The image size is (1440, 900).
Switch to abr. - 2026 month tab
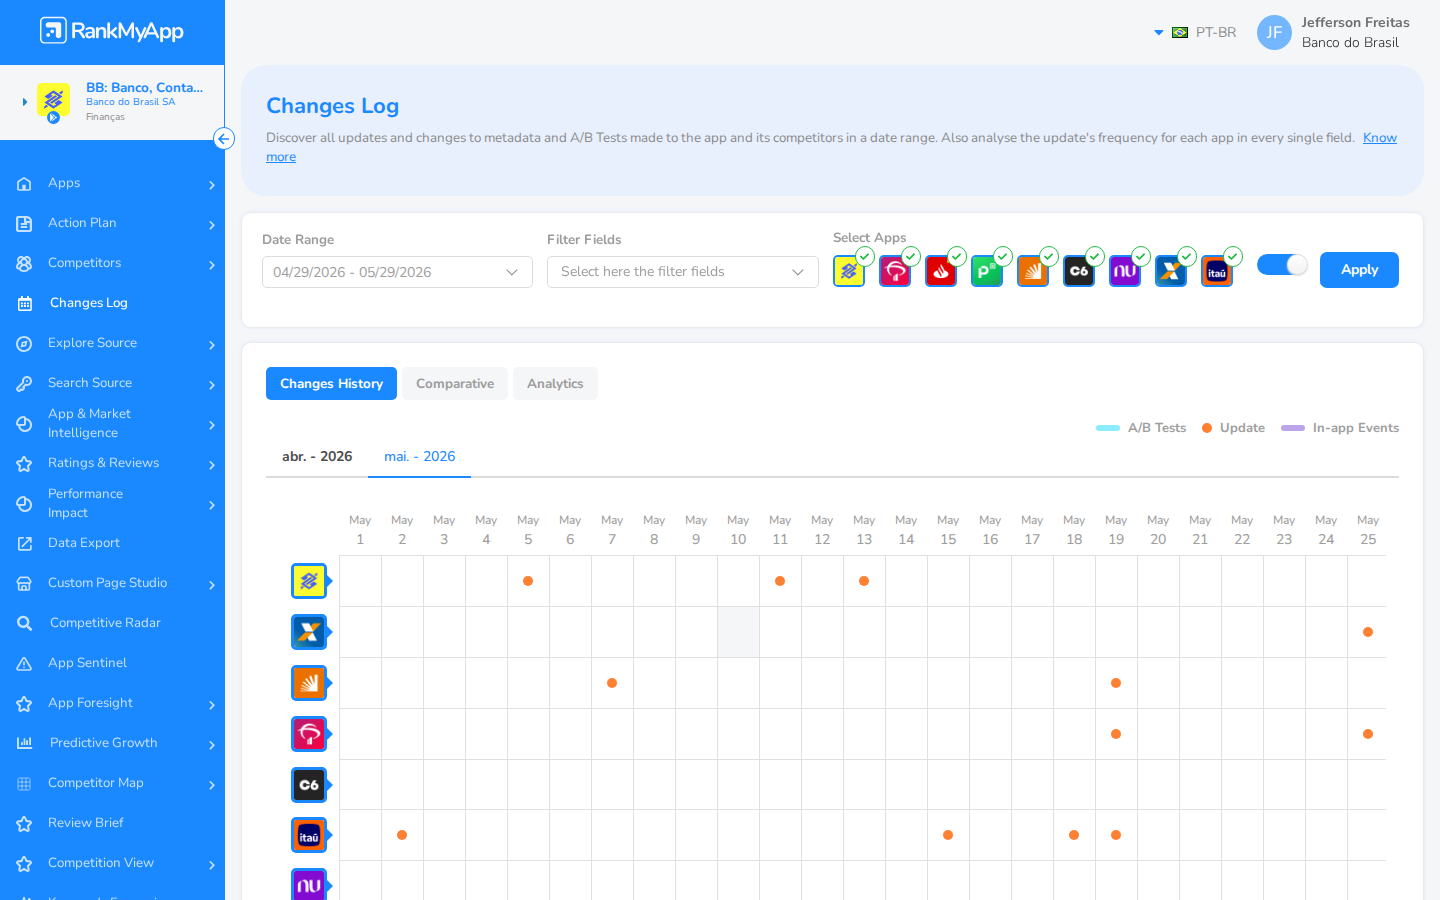pos(317,456)
